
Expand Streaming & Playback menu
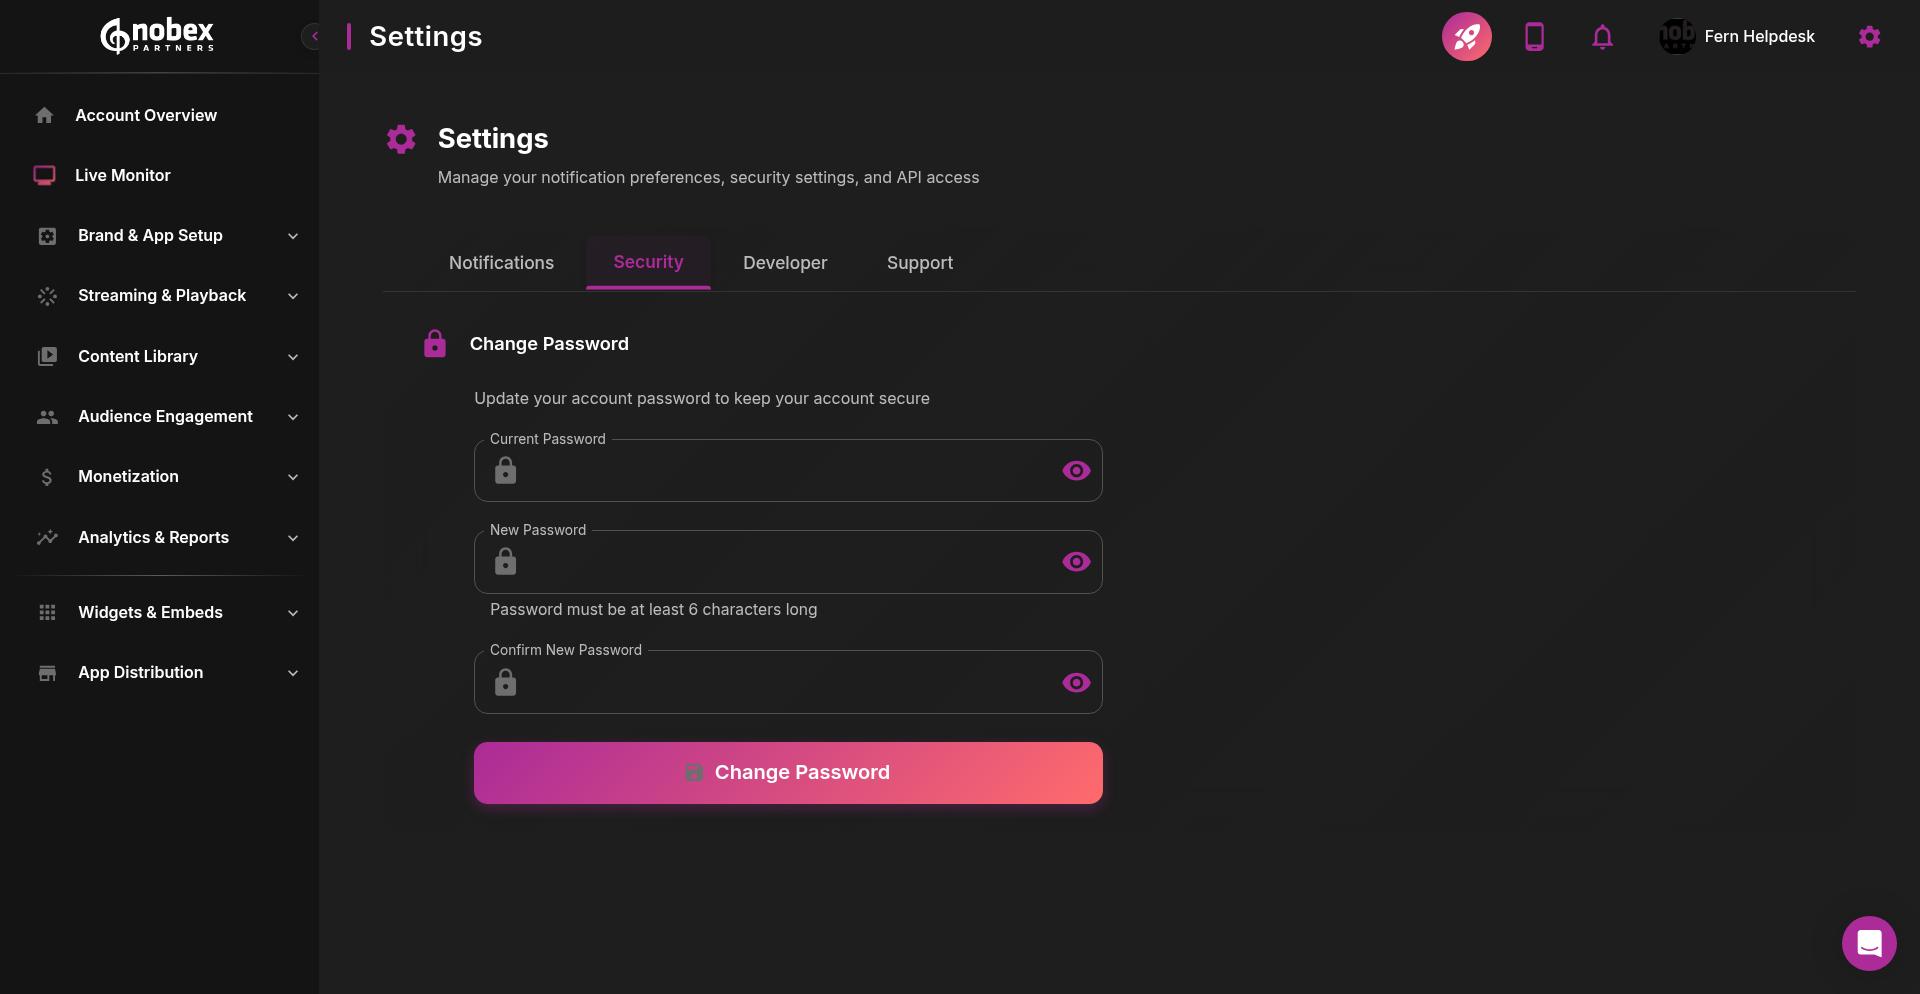(292, 296)
